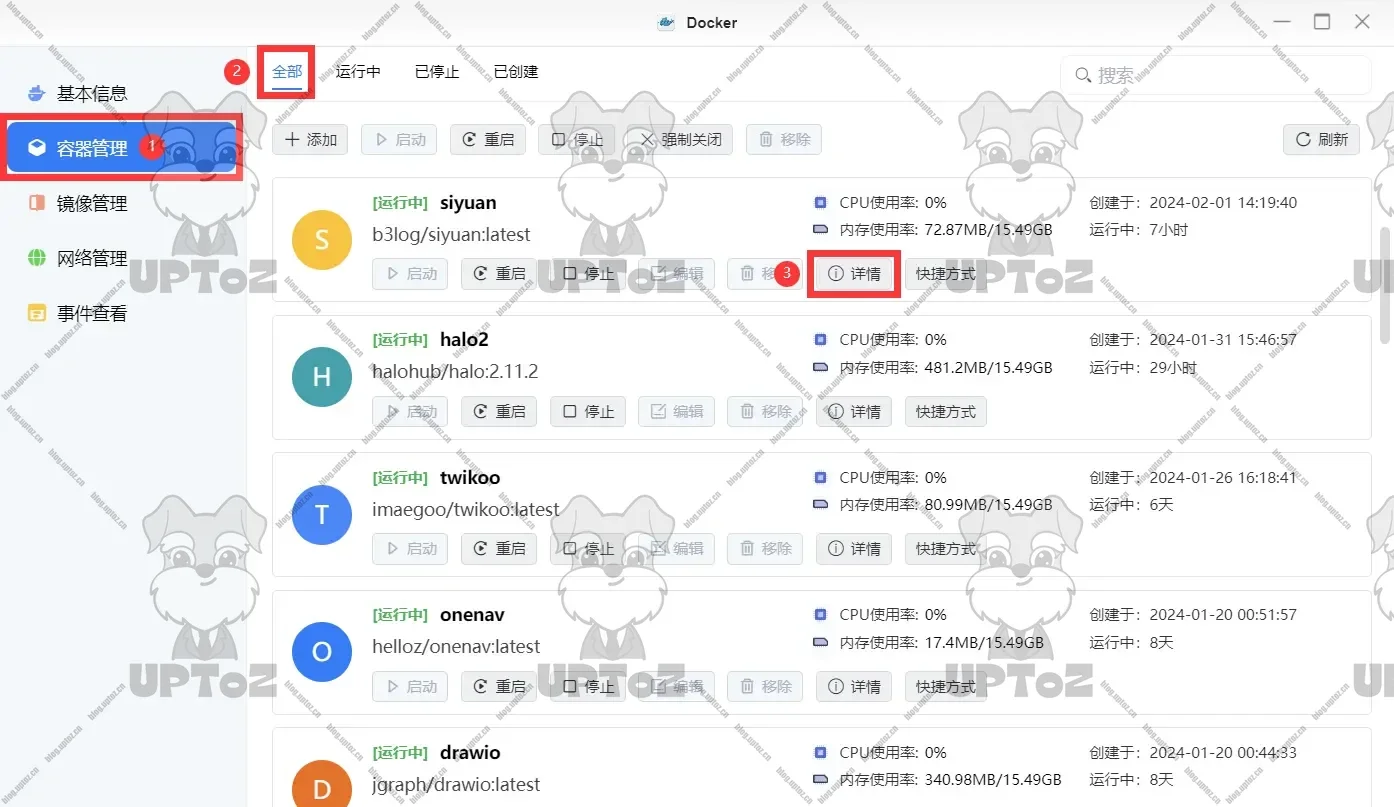Click the blue T avatar of twikoo
This screenshot has height=807, width=1394.
(322, 515)
